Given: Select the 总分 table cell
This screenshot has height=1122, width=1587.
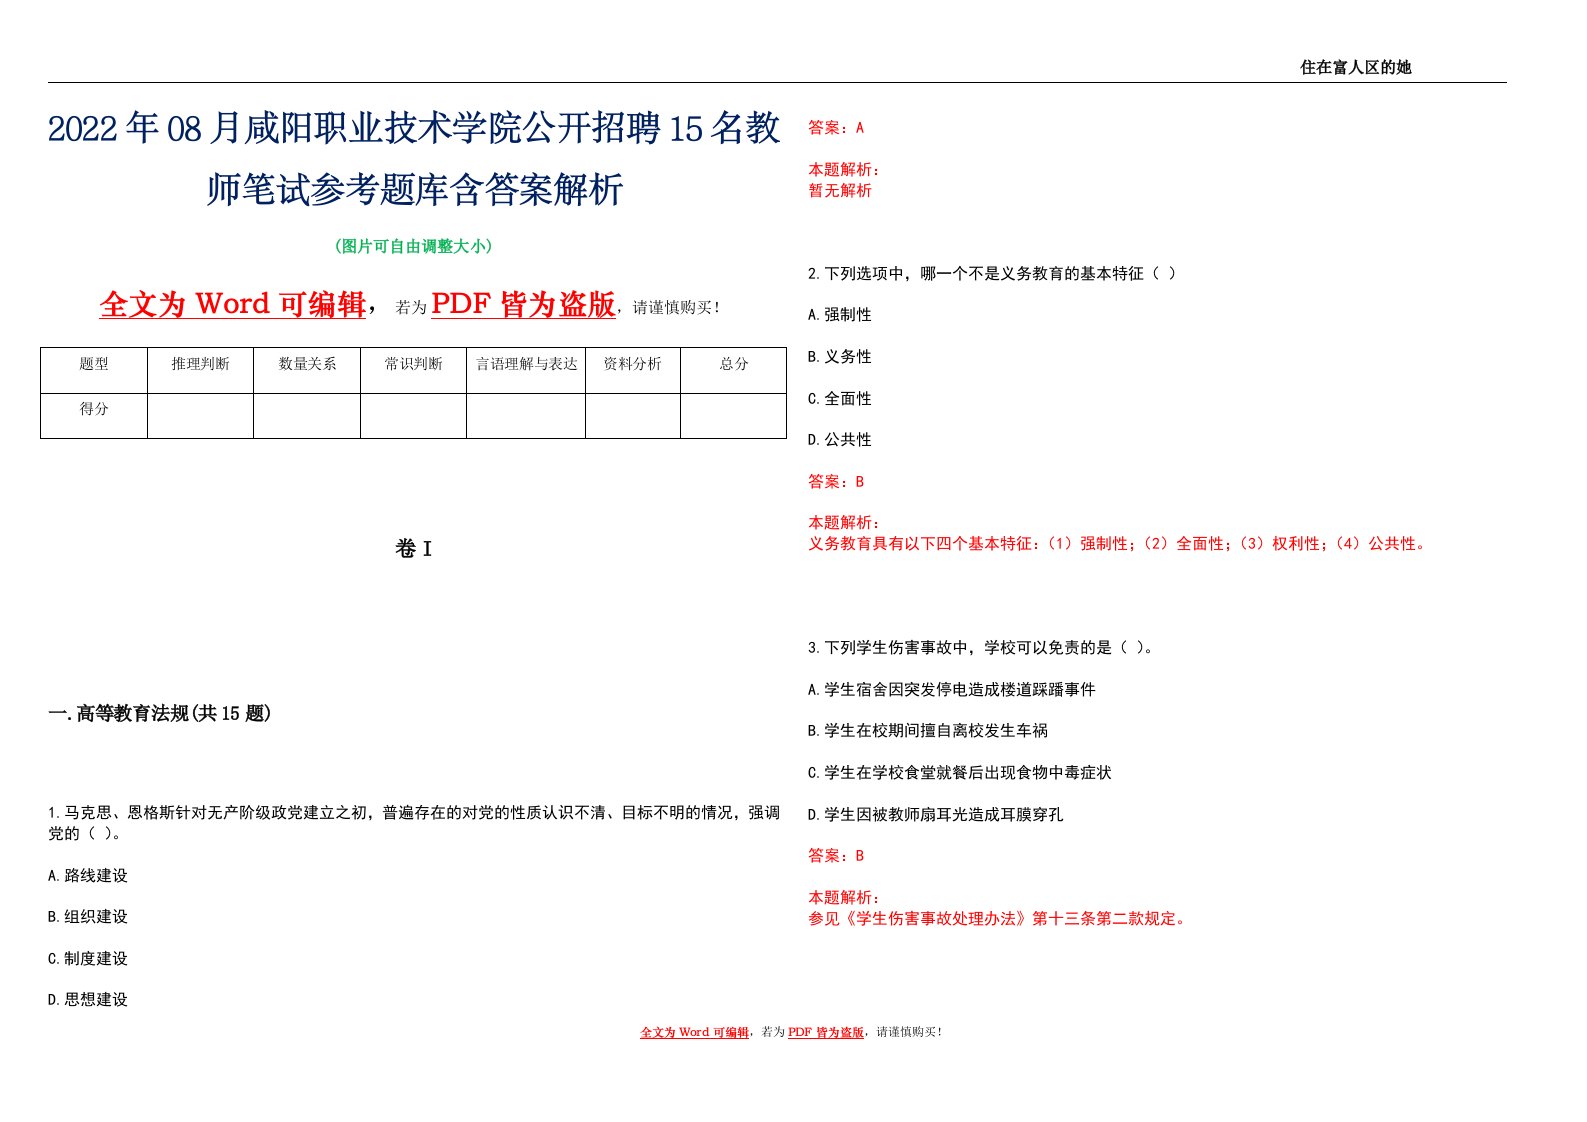Looking at the screenshot, I should point(734,370).
